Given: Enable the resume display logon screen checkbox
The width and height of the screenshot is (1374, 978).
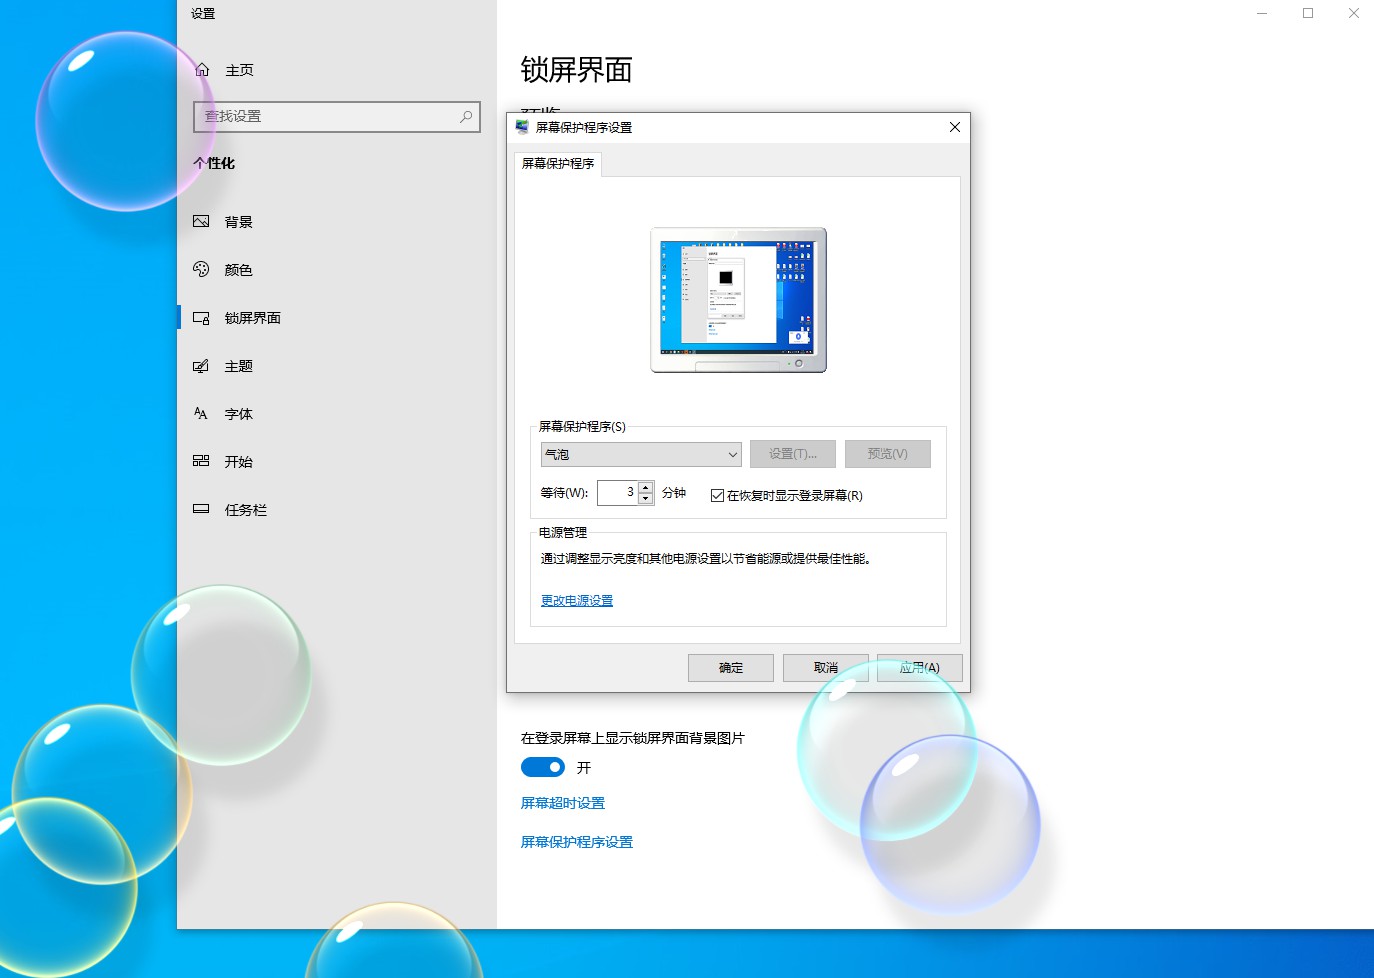Looking at the screenshot, I should [716, 495].
